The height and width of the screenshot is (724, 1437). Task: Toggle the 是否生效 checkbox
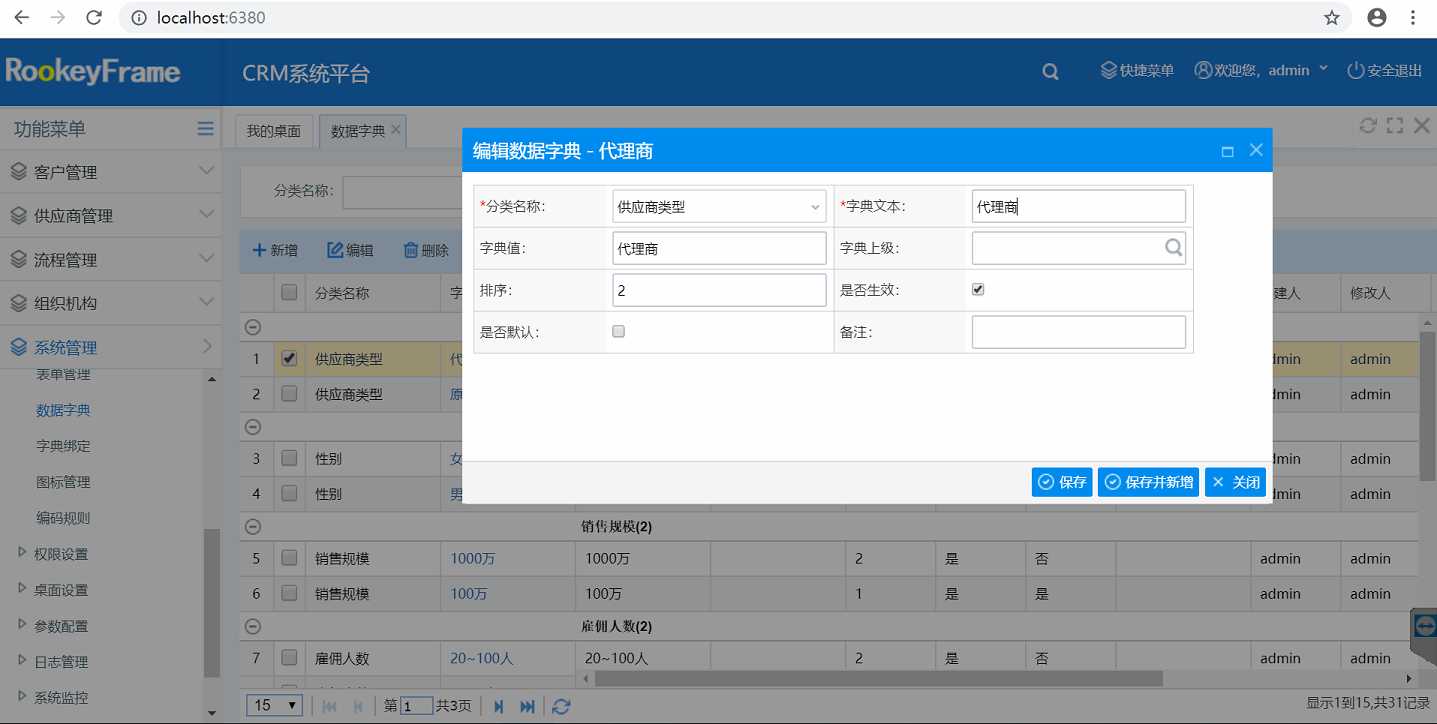tap(978, 289)
